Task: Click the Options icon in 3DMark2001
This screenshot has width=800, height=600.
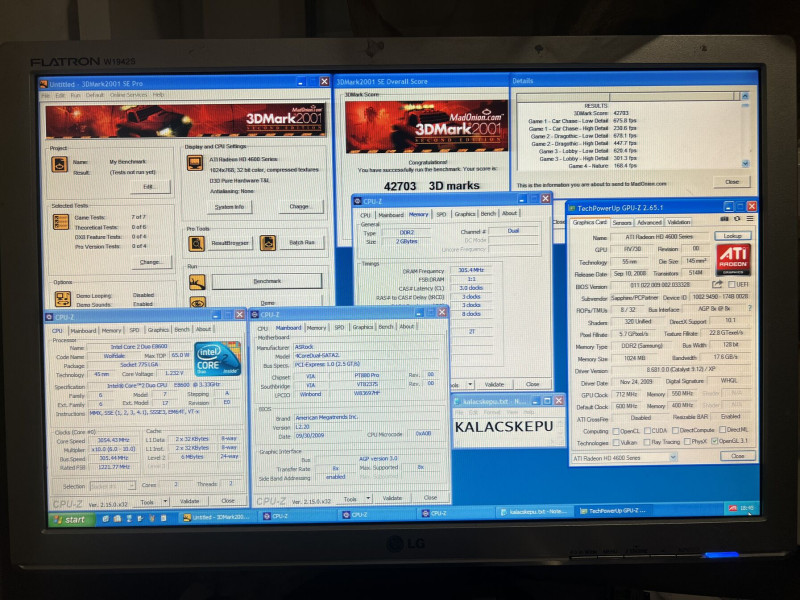Action: pos(63,298)
